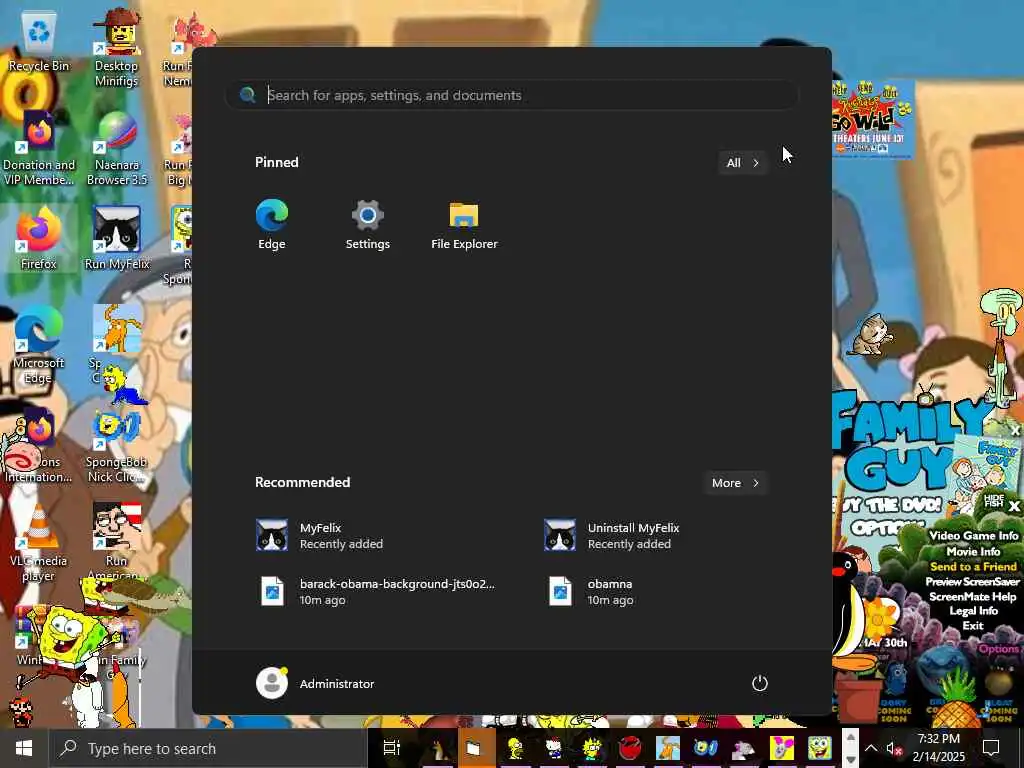Click the taskbar Type here to search box

(208, 748)
